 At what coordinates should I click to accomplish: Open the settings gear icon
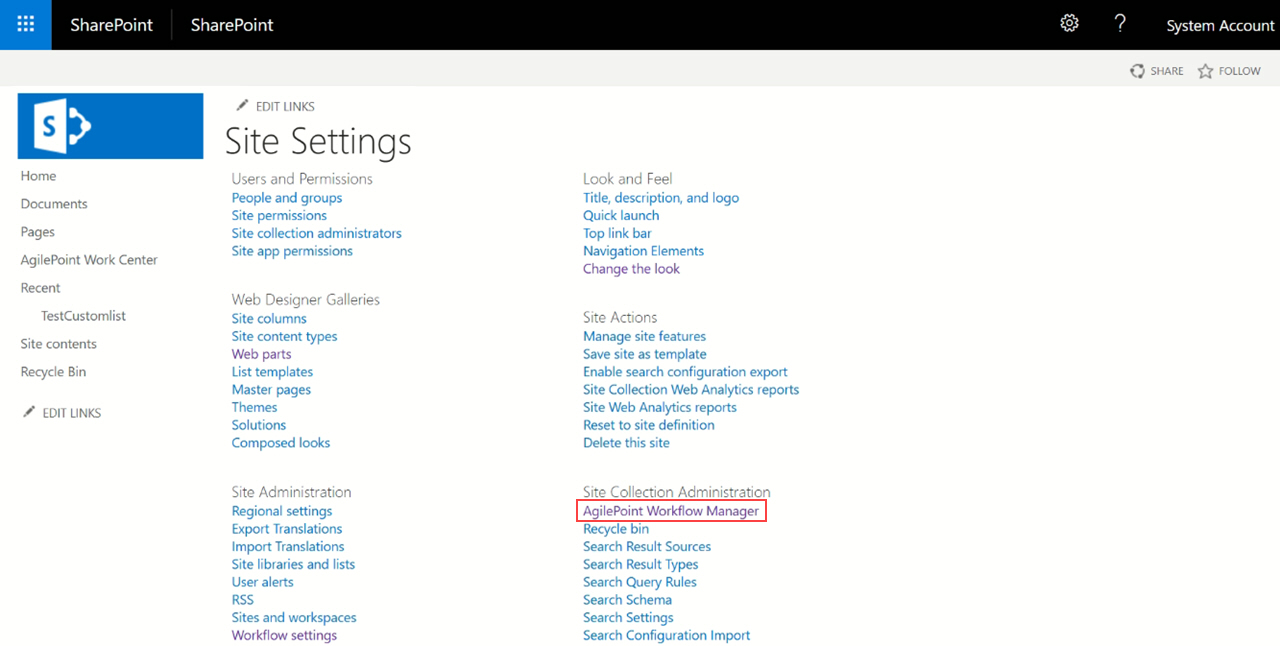tap(1069, 23)
